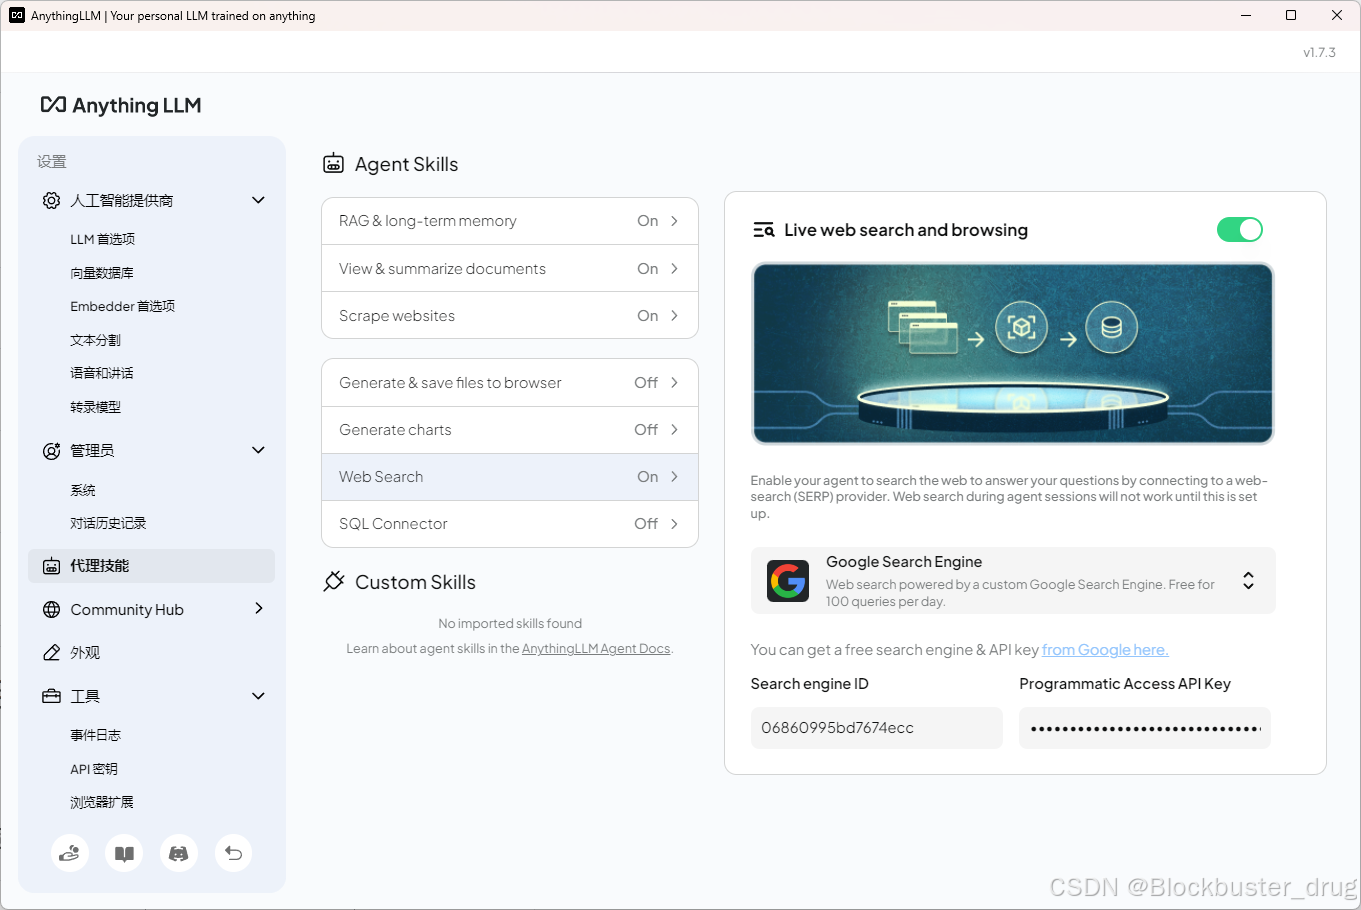1361x910 pixels.
Task: Open the docs book icon button
Action: click(x=124, y=853)
